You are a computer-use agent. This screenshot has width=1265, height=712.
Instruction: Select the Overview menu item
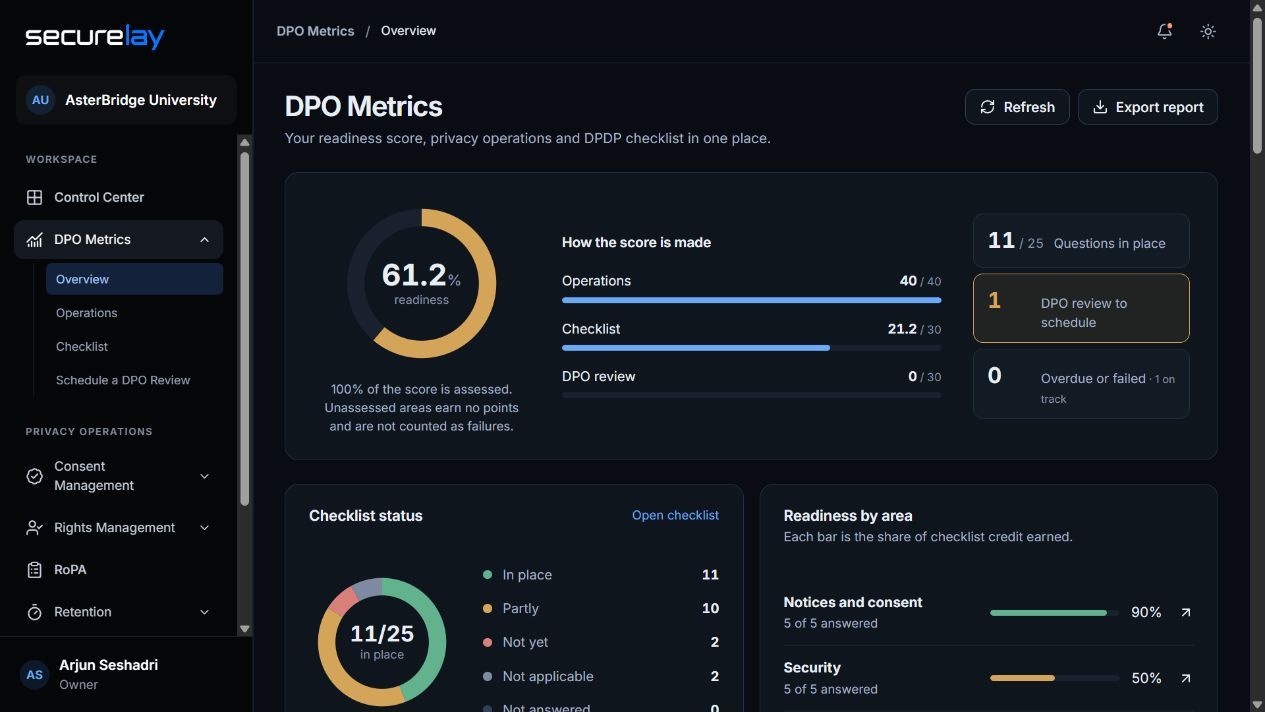click(134, 279)
